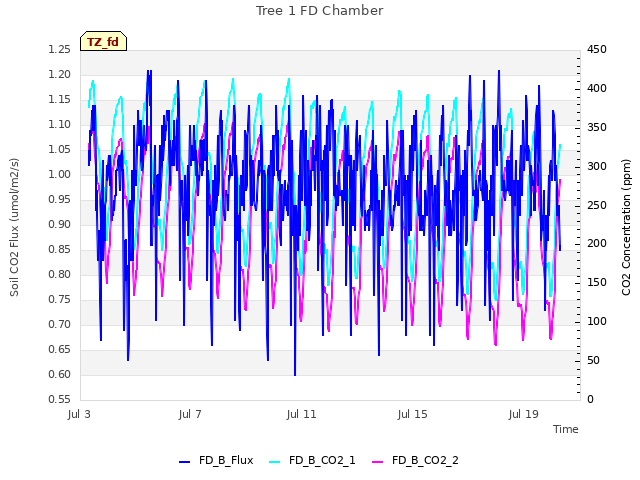Click the magenta FD_B_CO2_2 legend swatch

(x=378, y=462)
